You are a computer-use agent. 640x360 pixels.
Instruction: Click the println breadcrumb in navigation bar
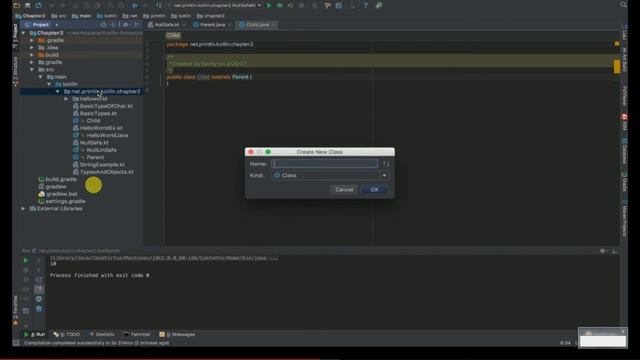(154, 16)
